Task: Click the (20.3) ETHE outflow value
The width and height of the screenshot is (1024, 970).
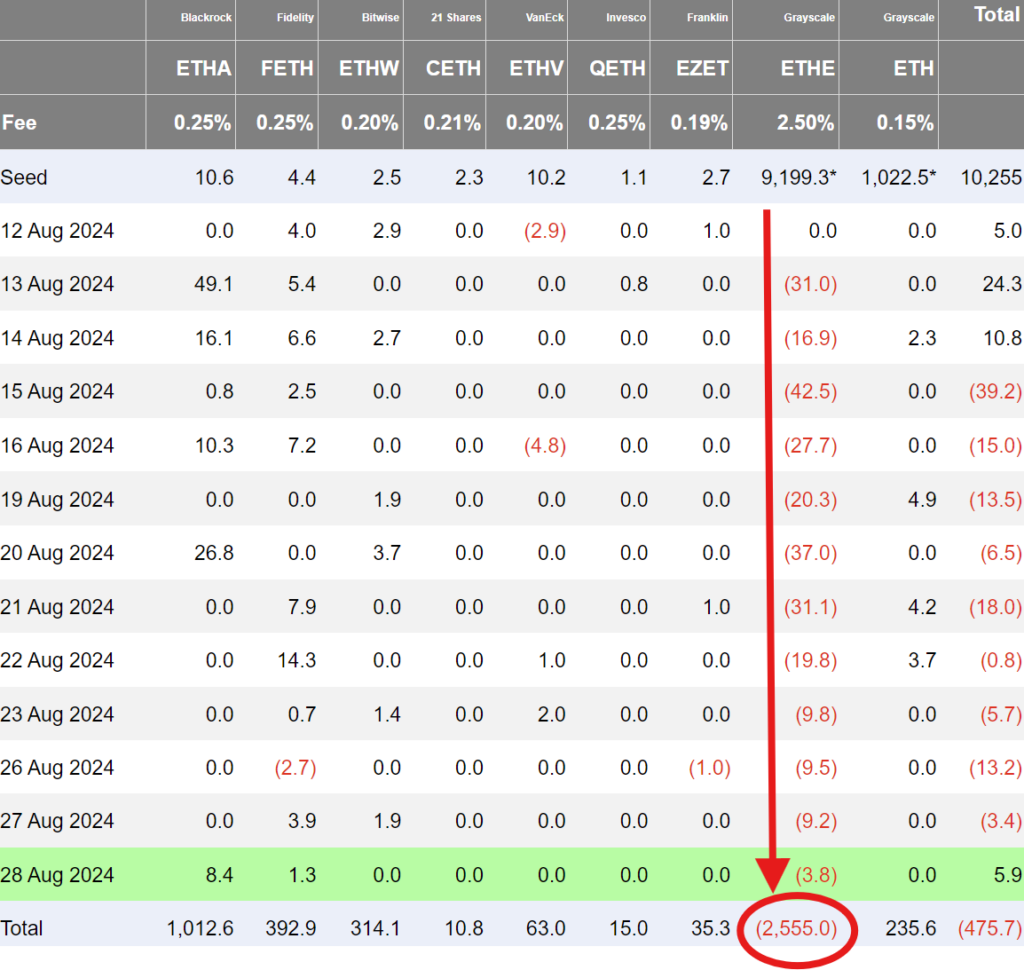Action: click(810, 500)
